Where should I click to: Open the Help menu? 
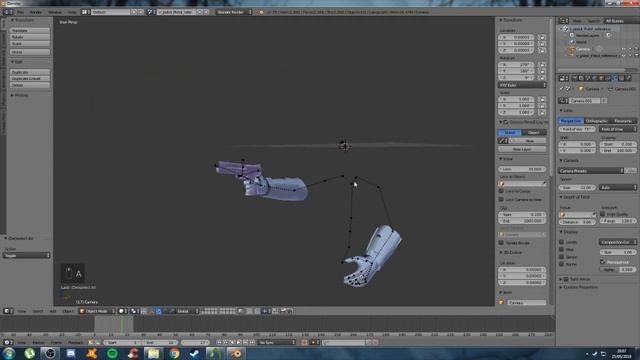click(72, 12)
